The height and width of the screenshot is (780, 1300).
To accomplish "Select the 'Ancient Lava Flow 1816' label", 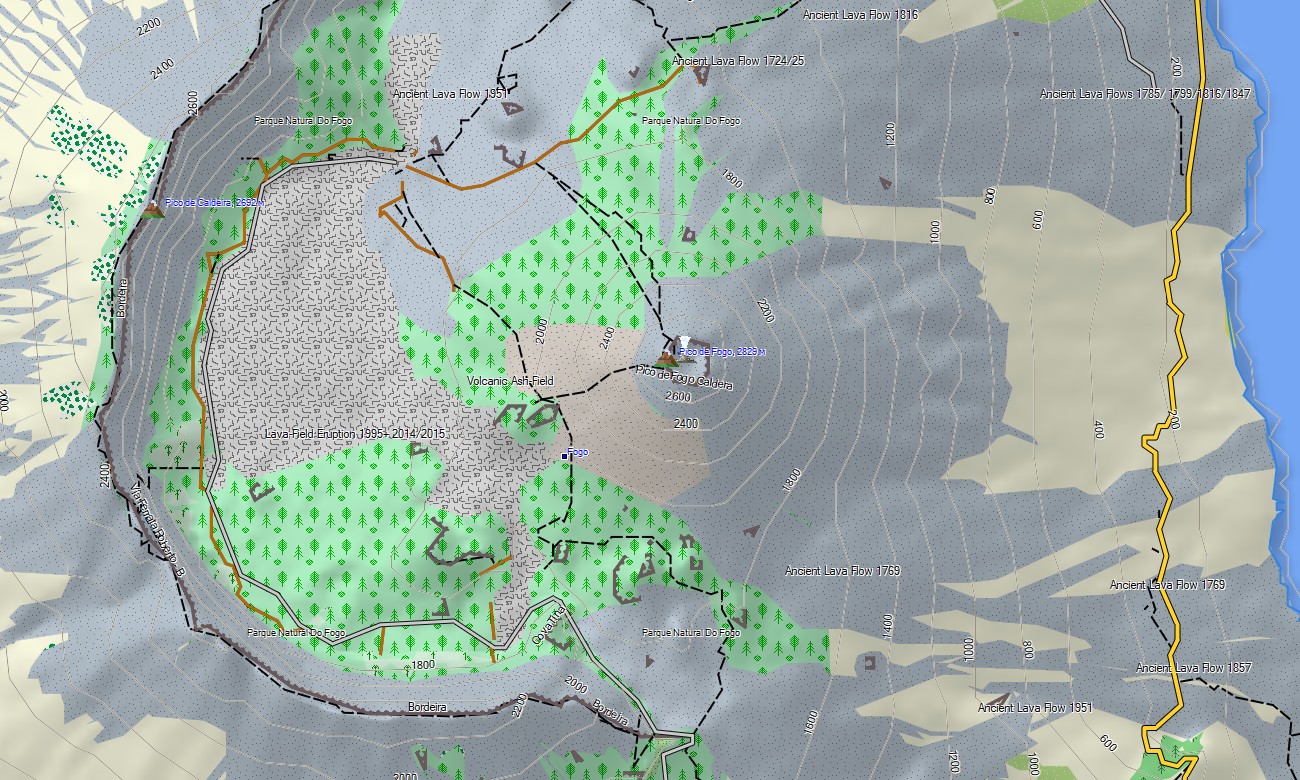I will coord(860,15).
